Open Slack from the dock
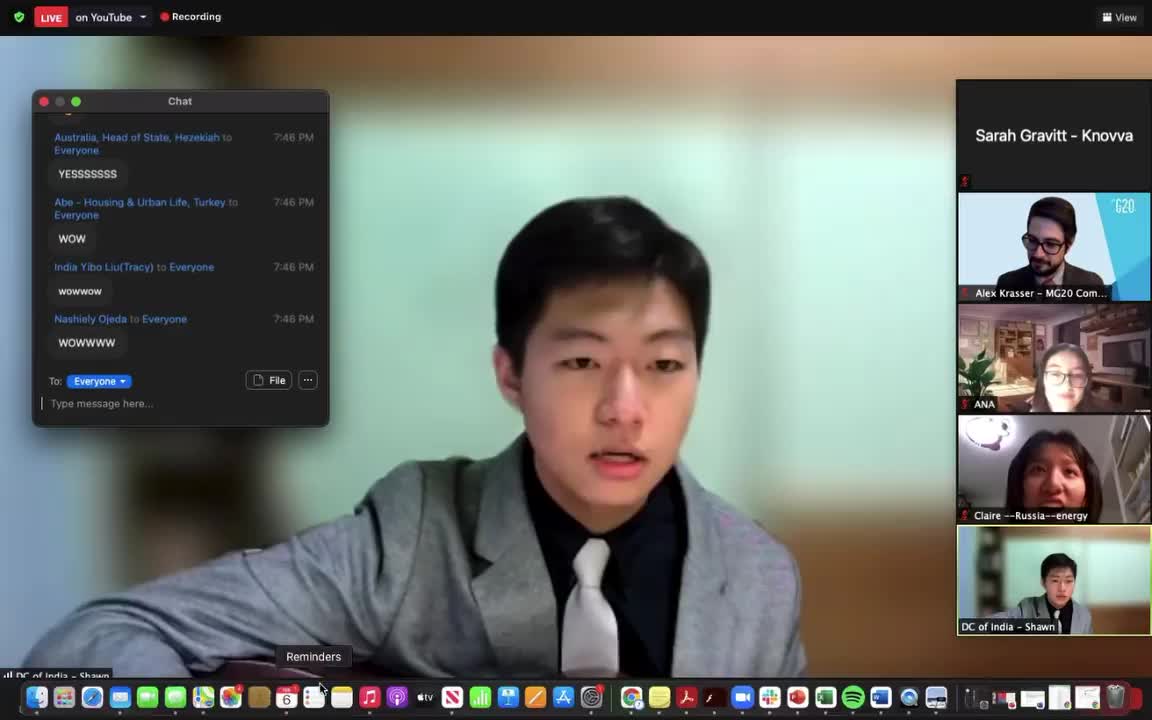 coord(770,697)
